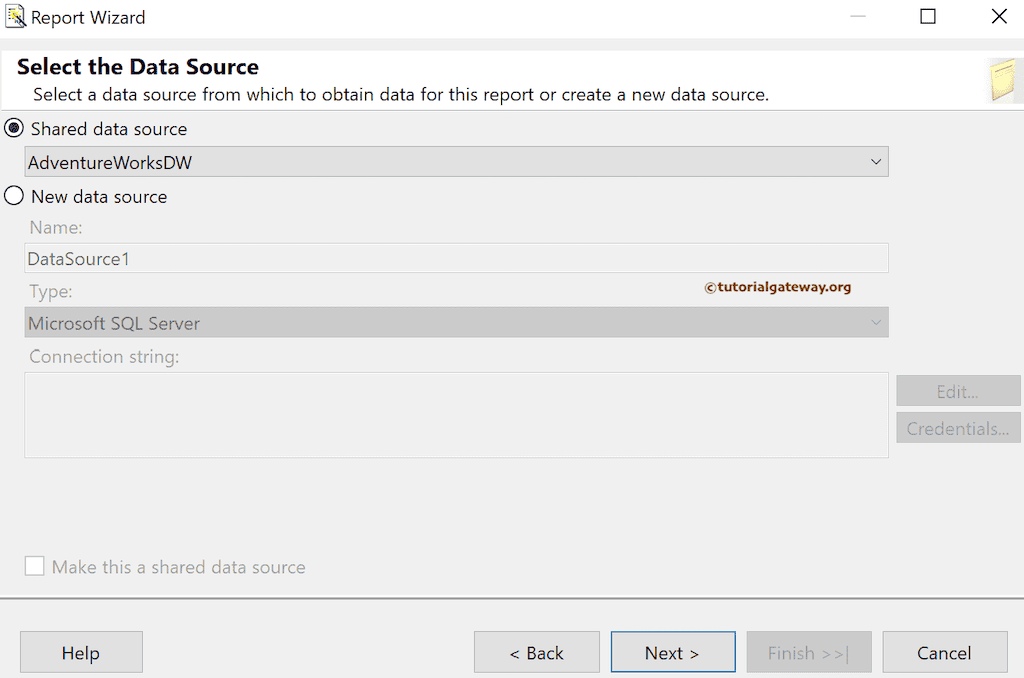Cancel the Report Wizard
Image resolution: width=1024 pixels, height=678 pixels.
click(x=944, y=652)
